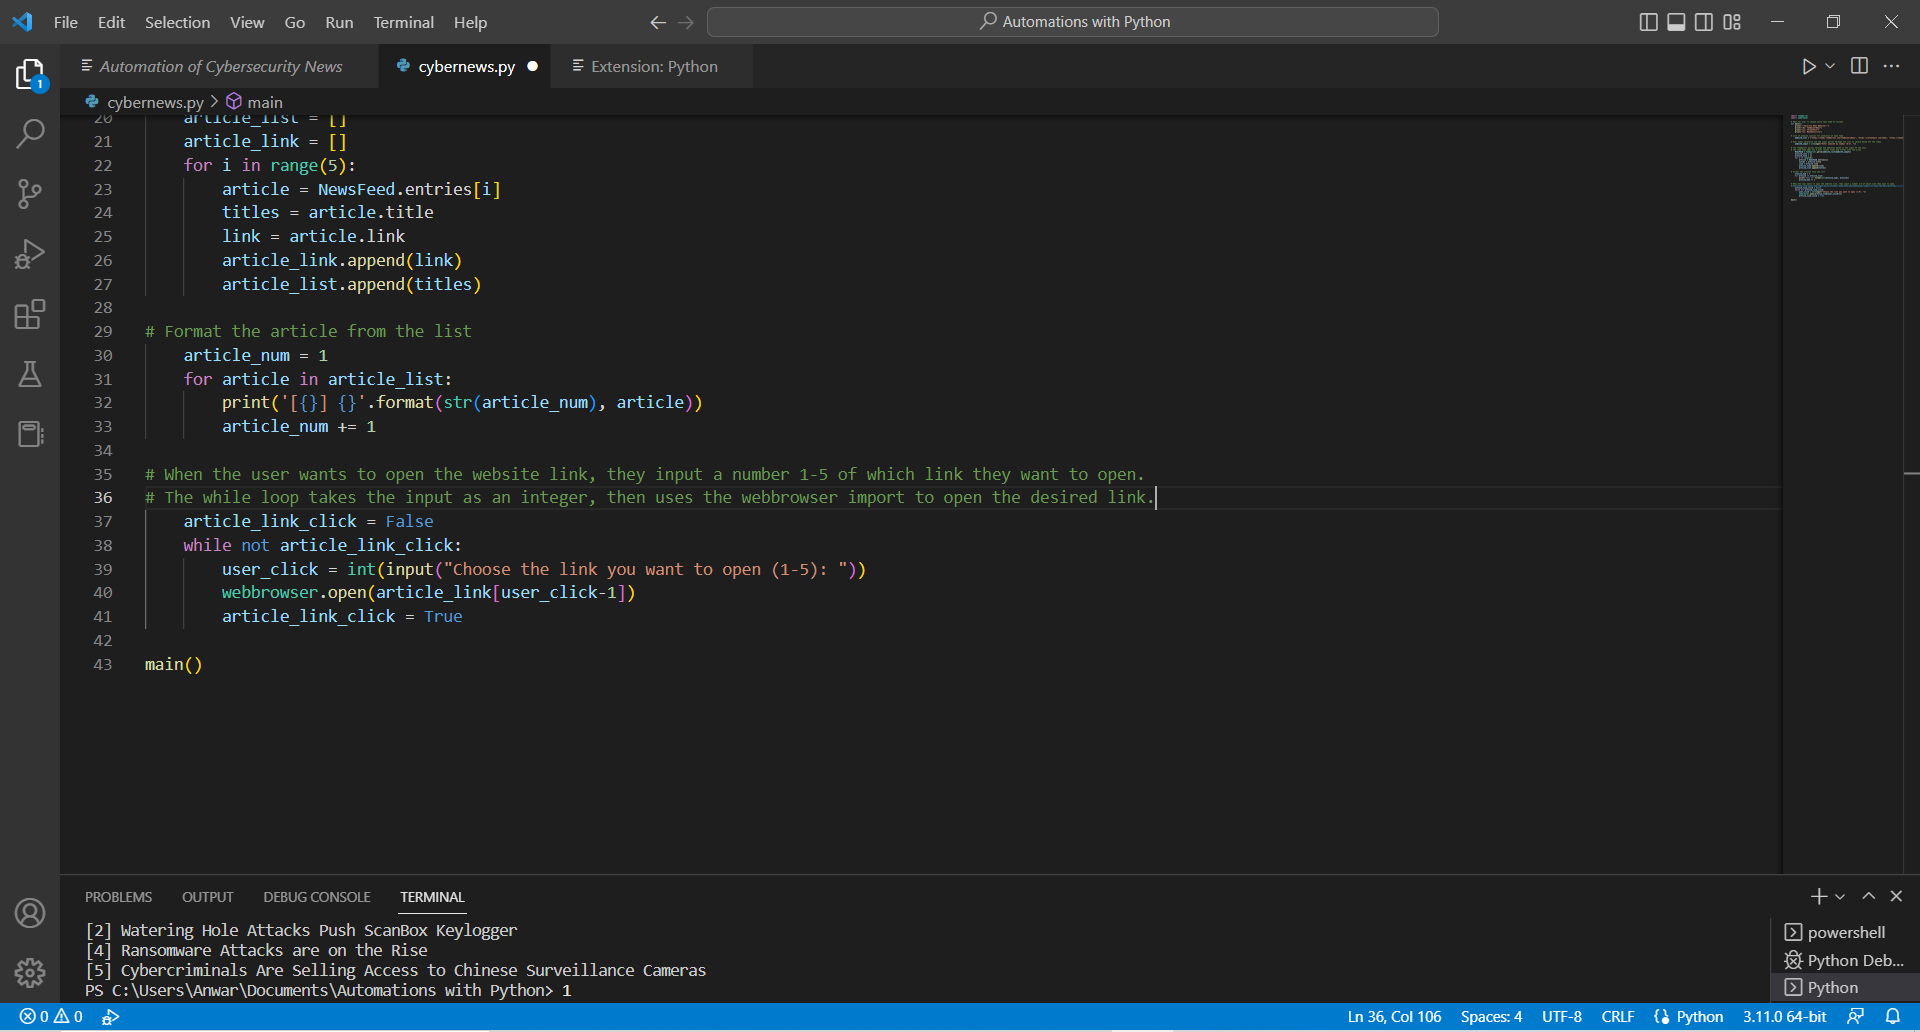1920x1032 pixels.
Task: Open the Source Control view
Action: tap(30, 193)
